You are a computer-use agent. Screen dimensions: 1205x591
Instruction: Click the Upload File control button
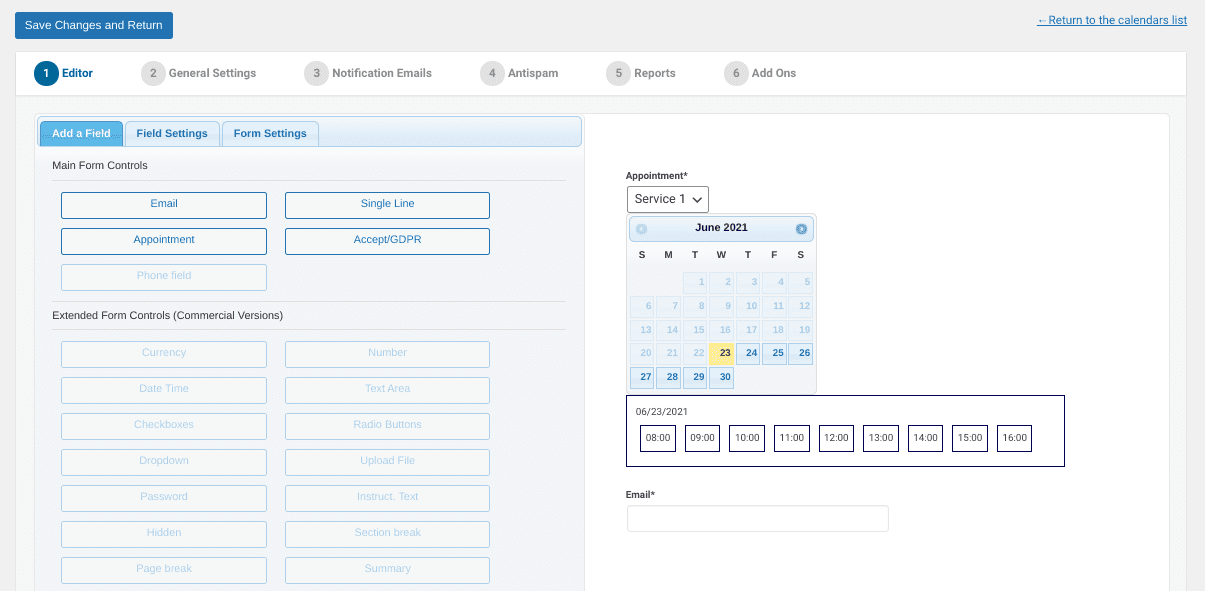[x=387, y=462]
